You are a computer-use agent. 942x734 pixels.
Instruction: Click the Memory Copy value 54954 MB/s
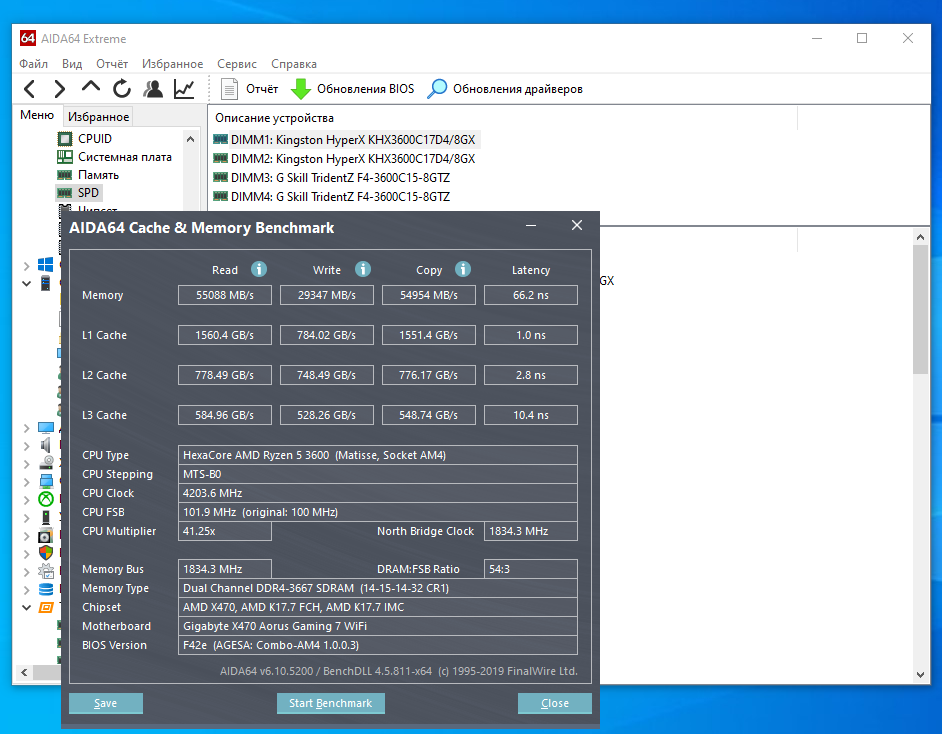pos(429,295)
